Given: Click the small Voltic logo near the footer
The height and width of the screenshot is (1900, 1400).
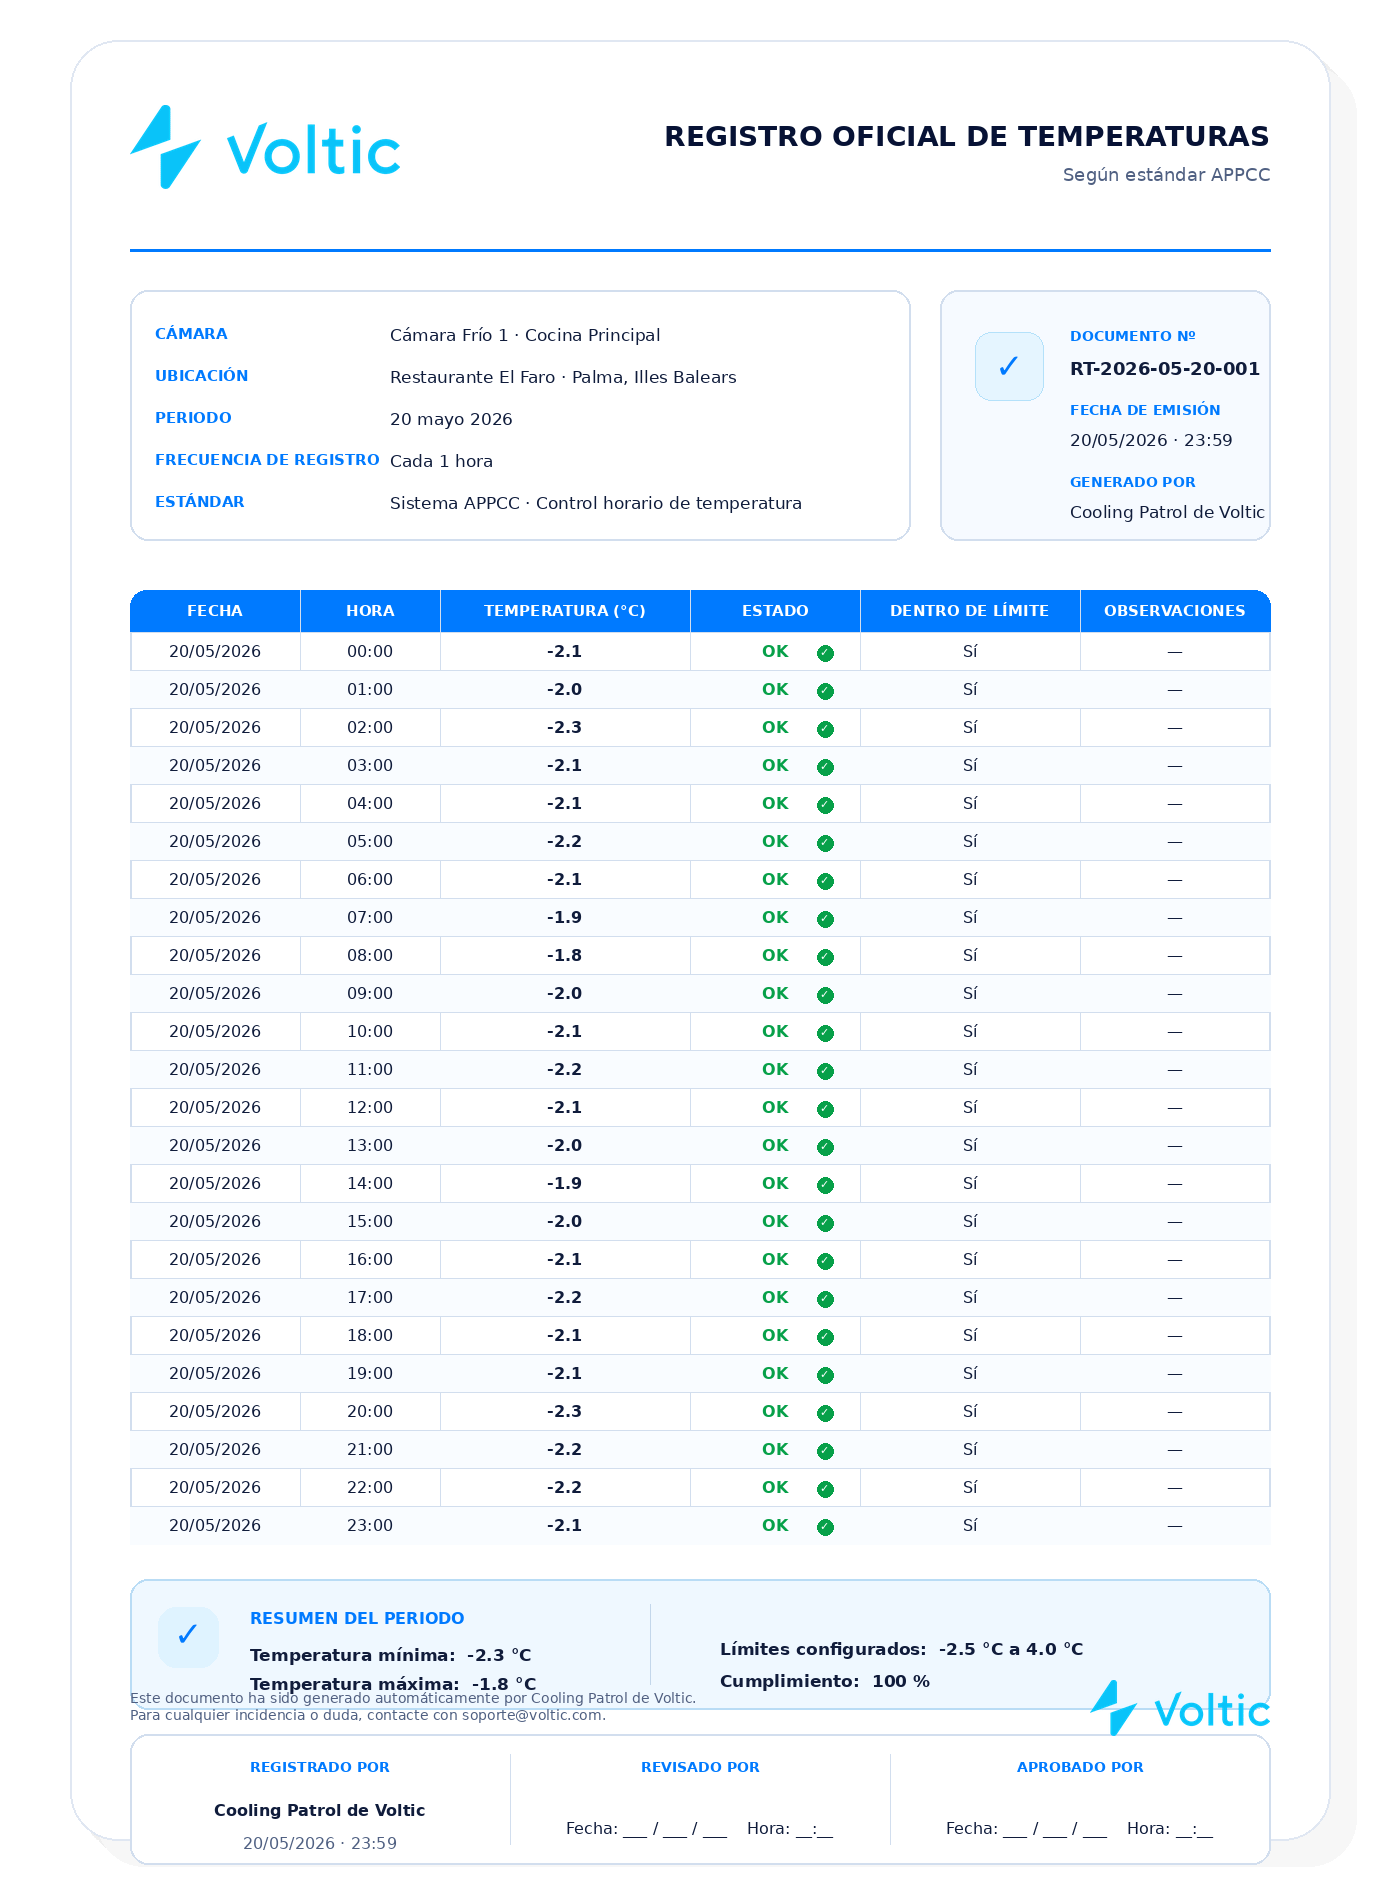Looking at the screenshot, I should click(1180, 1708).
